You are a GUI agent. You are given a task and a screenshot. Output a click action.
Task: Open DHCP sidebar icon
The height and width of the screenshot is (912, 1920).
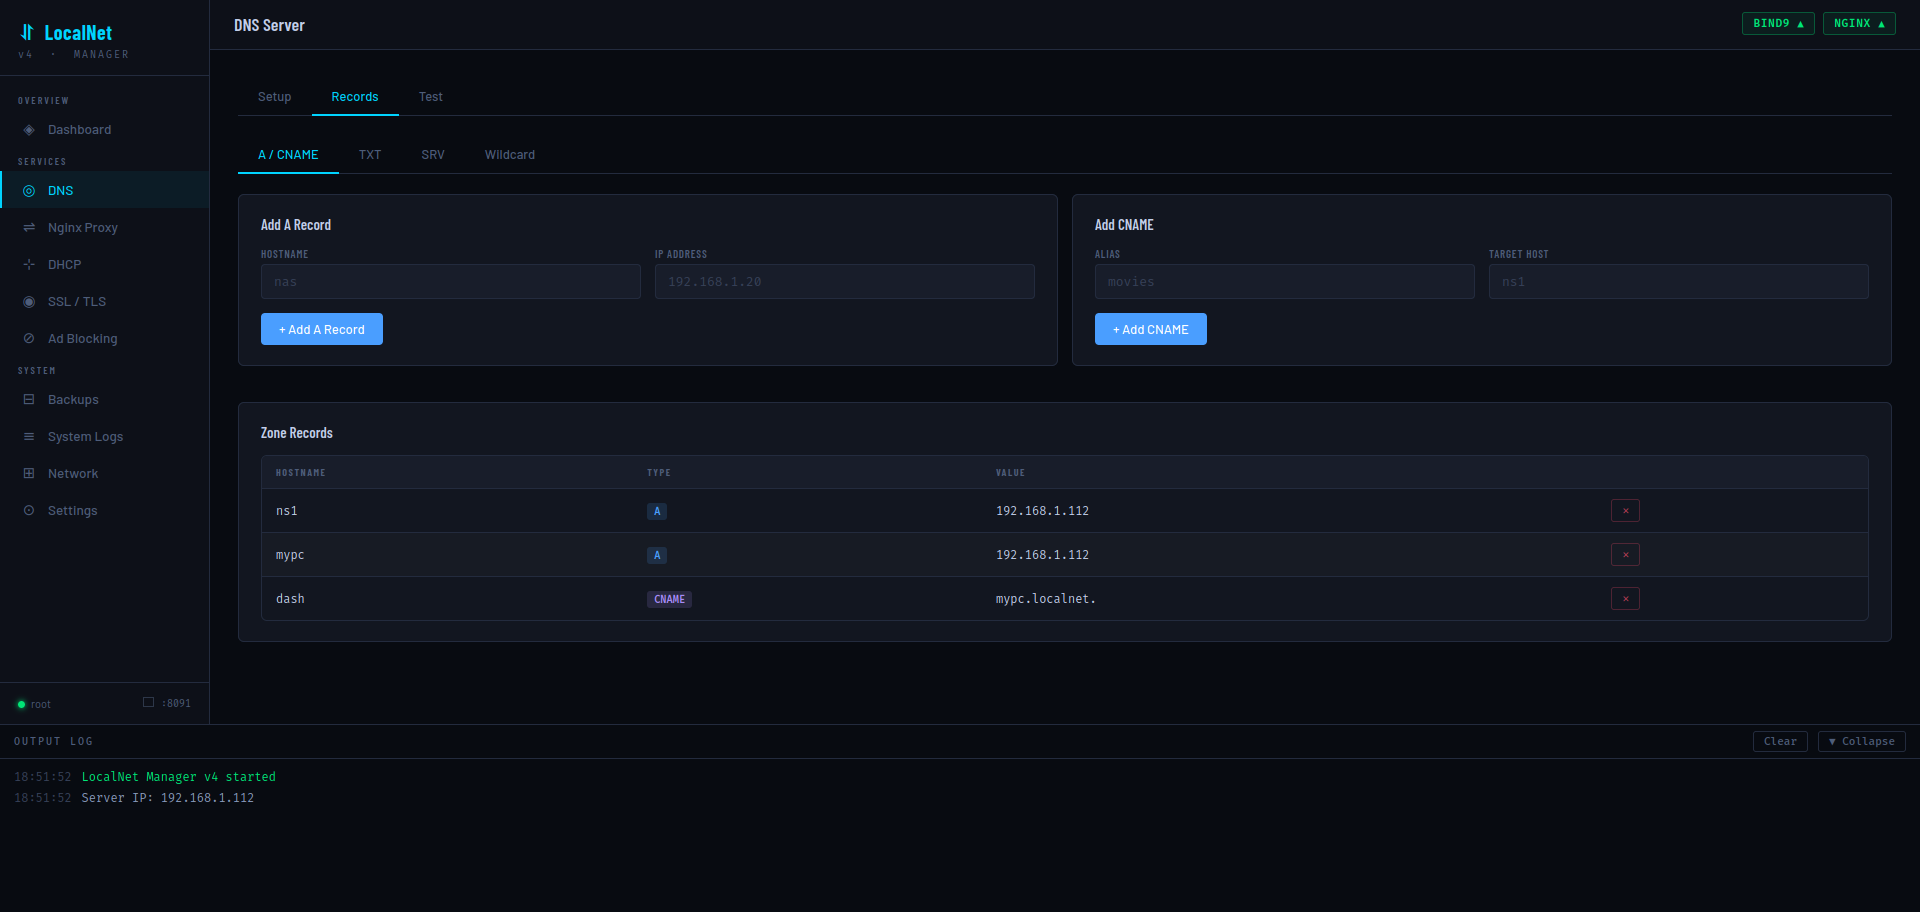coord(29,265)
